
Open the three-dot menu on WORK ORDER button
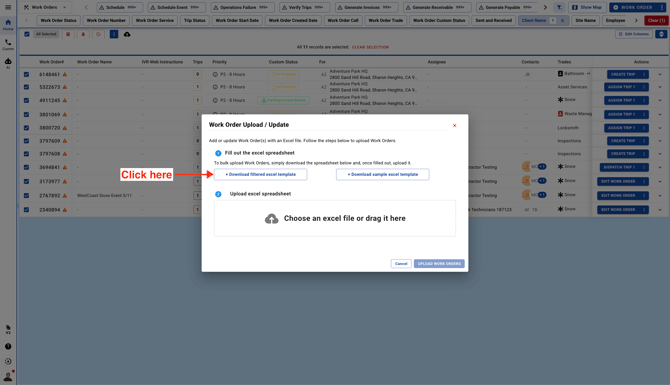[661, 7]
